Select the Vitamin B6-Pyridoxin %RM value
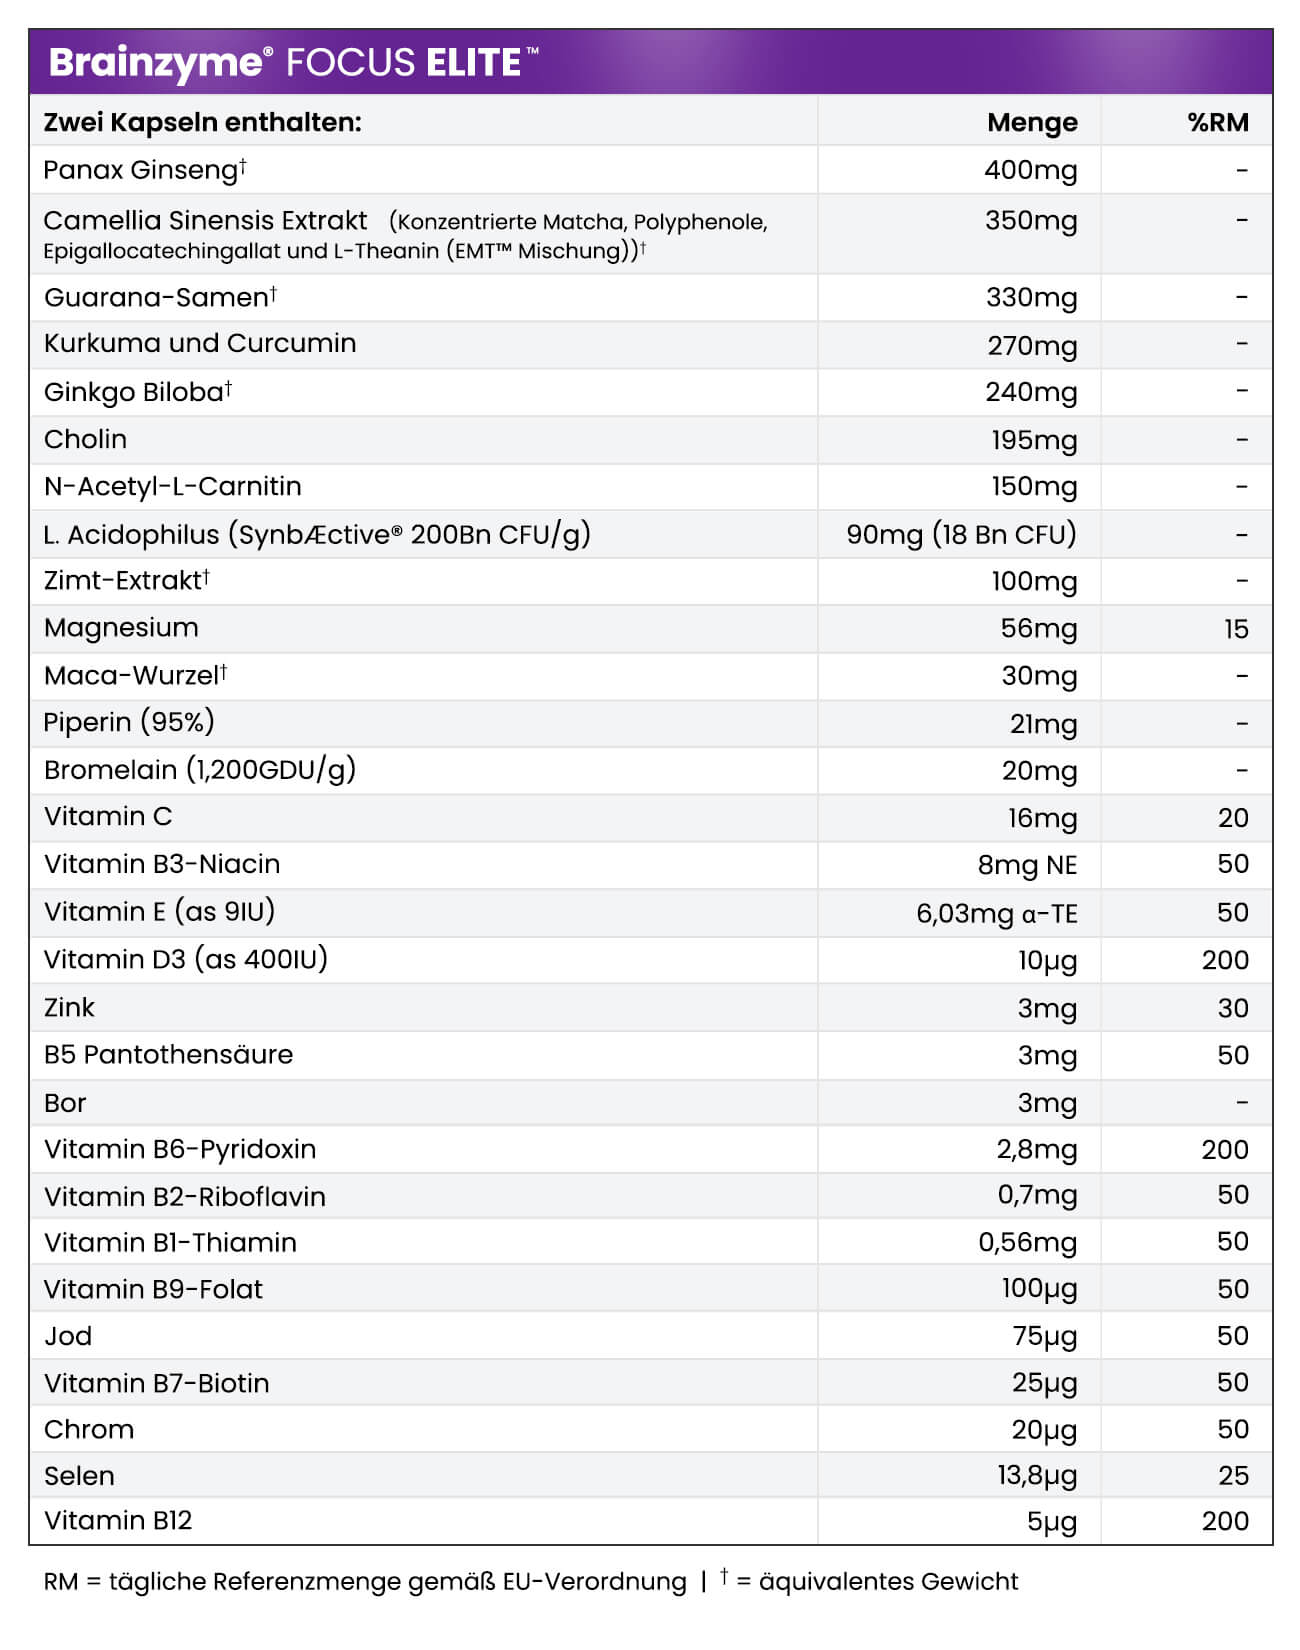The image size is (1300, 1650). 1225,1150
